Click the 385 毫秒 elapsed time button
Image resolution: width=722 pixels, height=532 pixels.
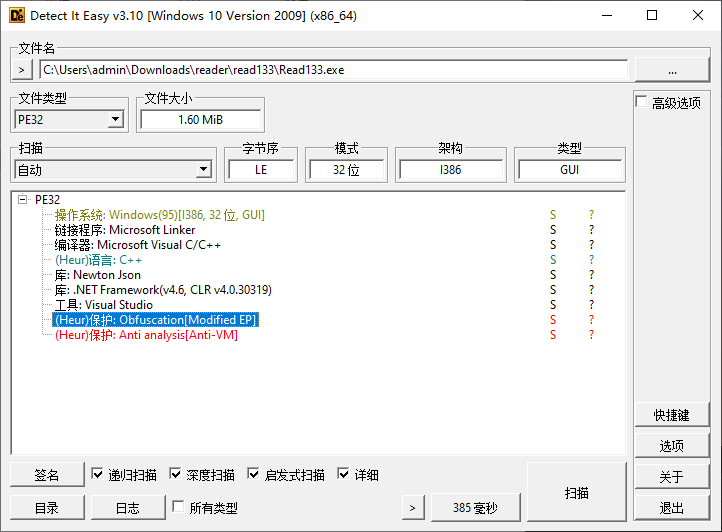pos(475,508)
